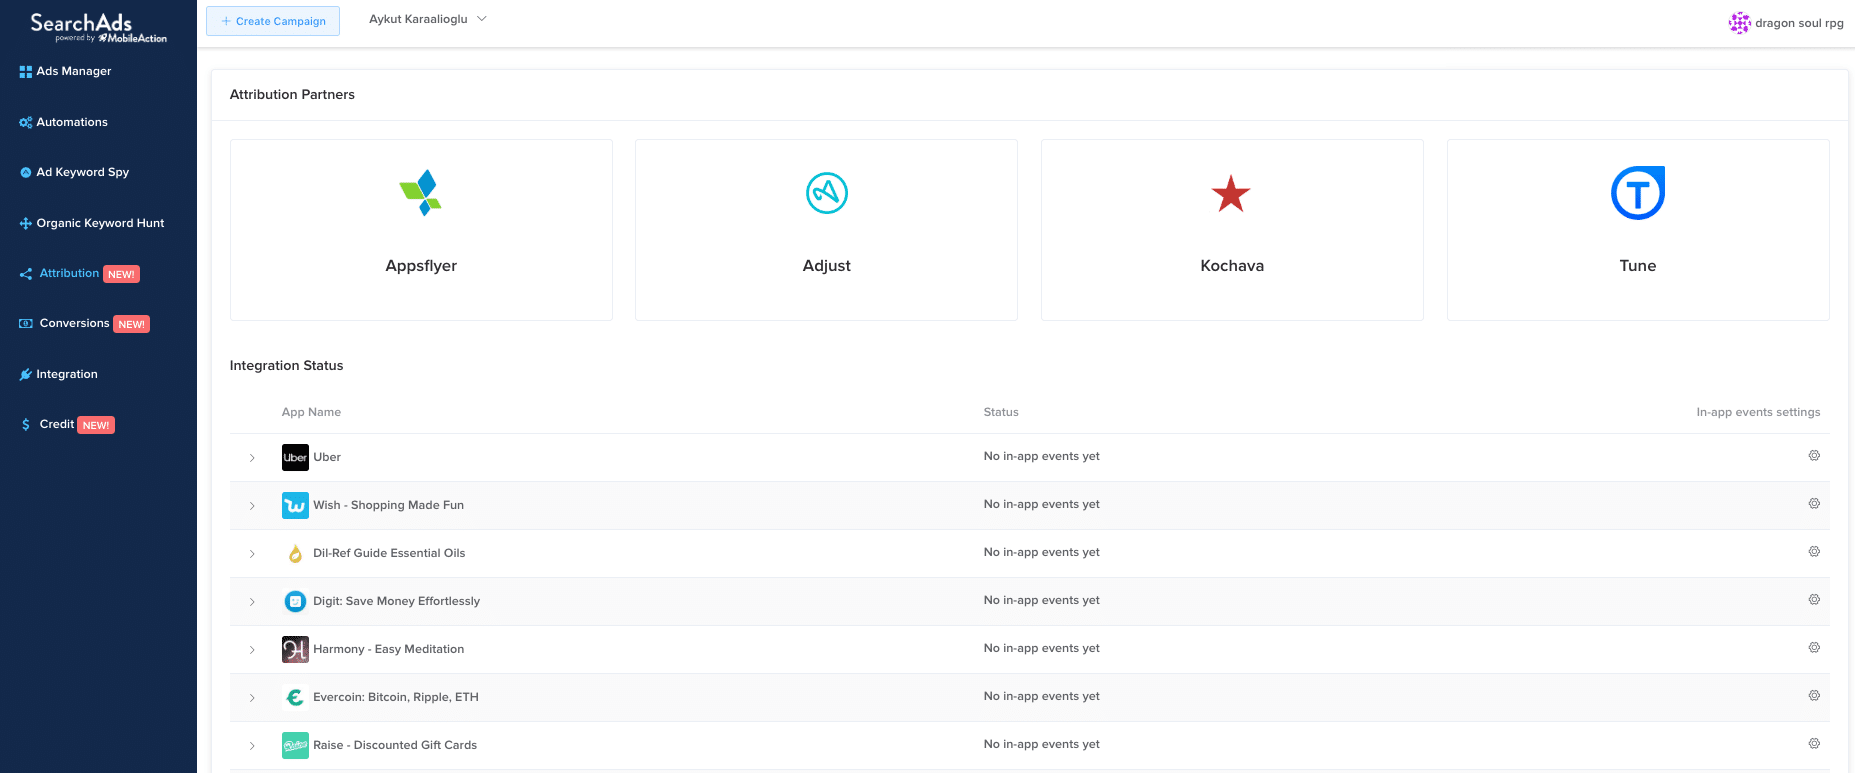Open in-app event settings gear for Uber
The height and width of the screenshot is (773, 1855).
click(1814, 456)
